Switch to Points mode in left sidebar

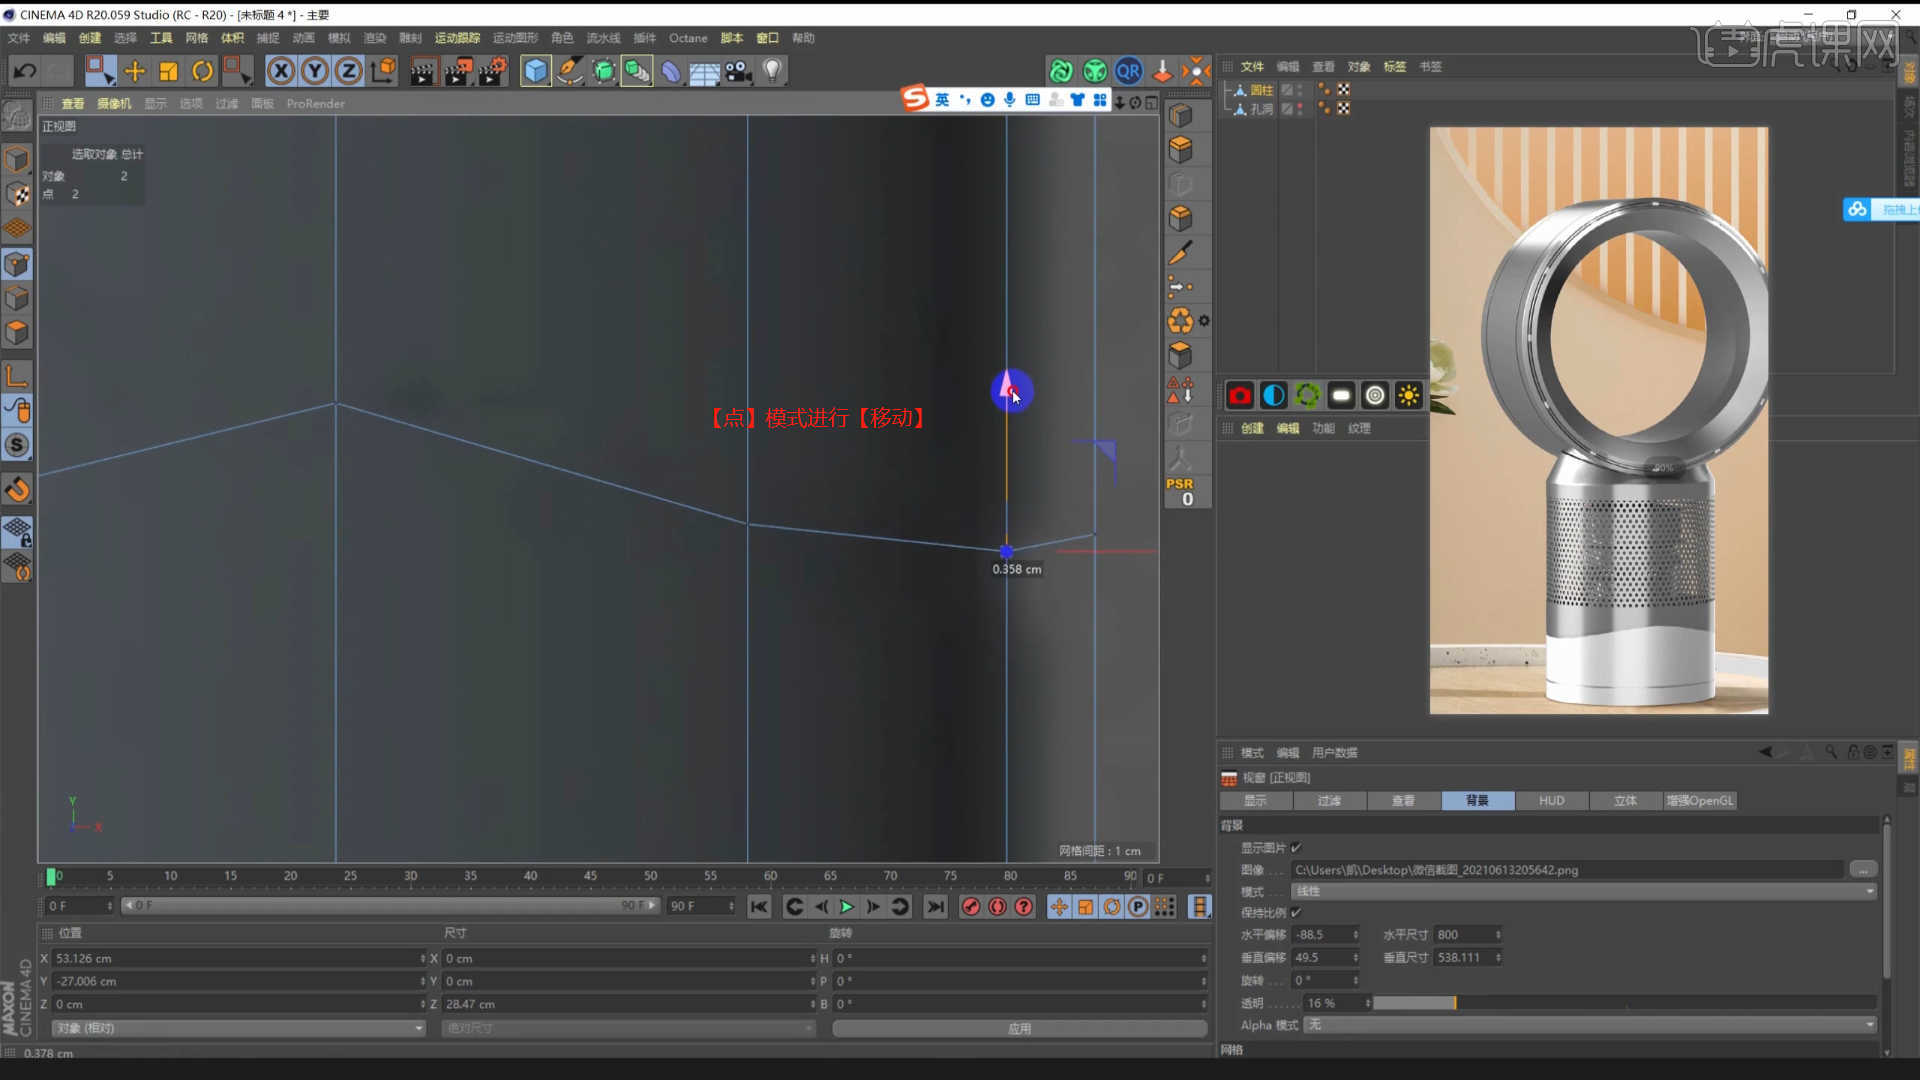[17, 265]
